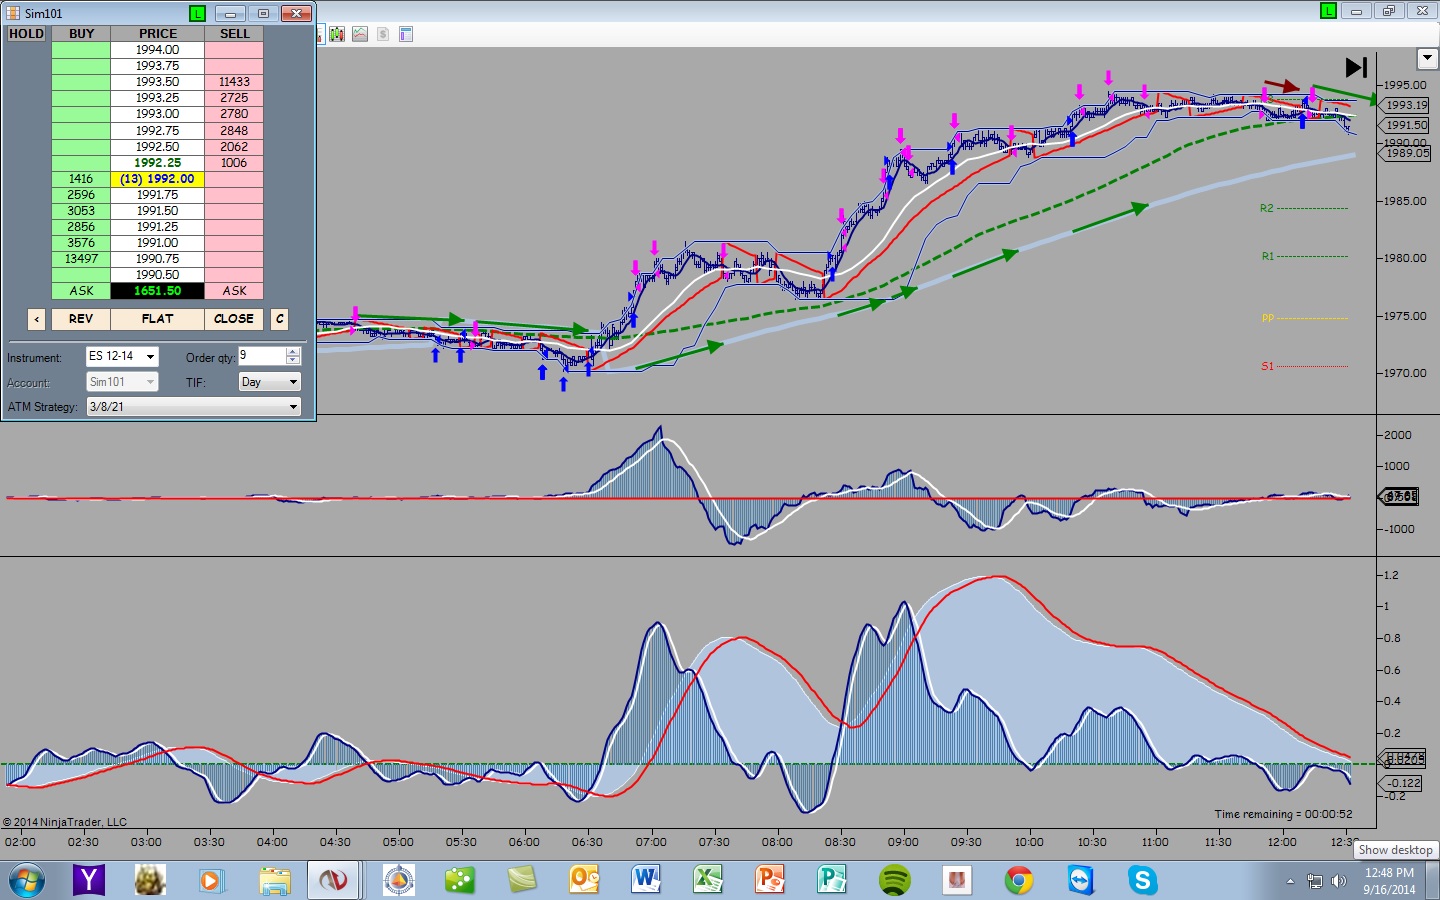
Task: Open Excel from the taskbar
Action: 708,880
